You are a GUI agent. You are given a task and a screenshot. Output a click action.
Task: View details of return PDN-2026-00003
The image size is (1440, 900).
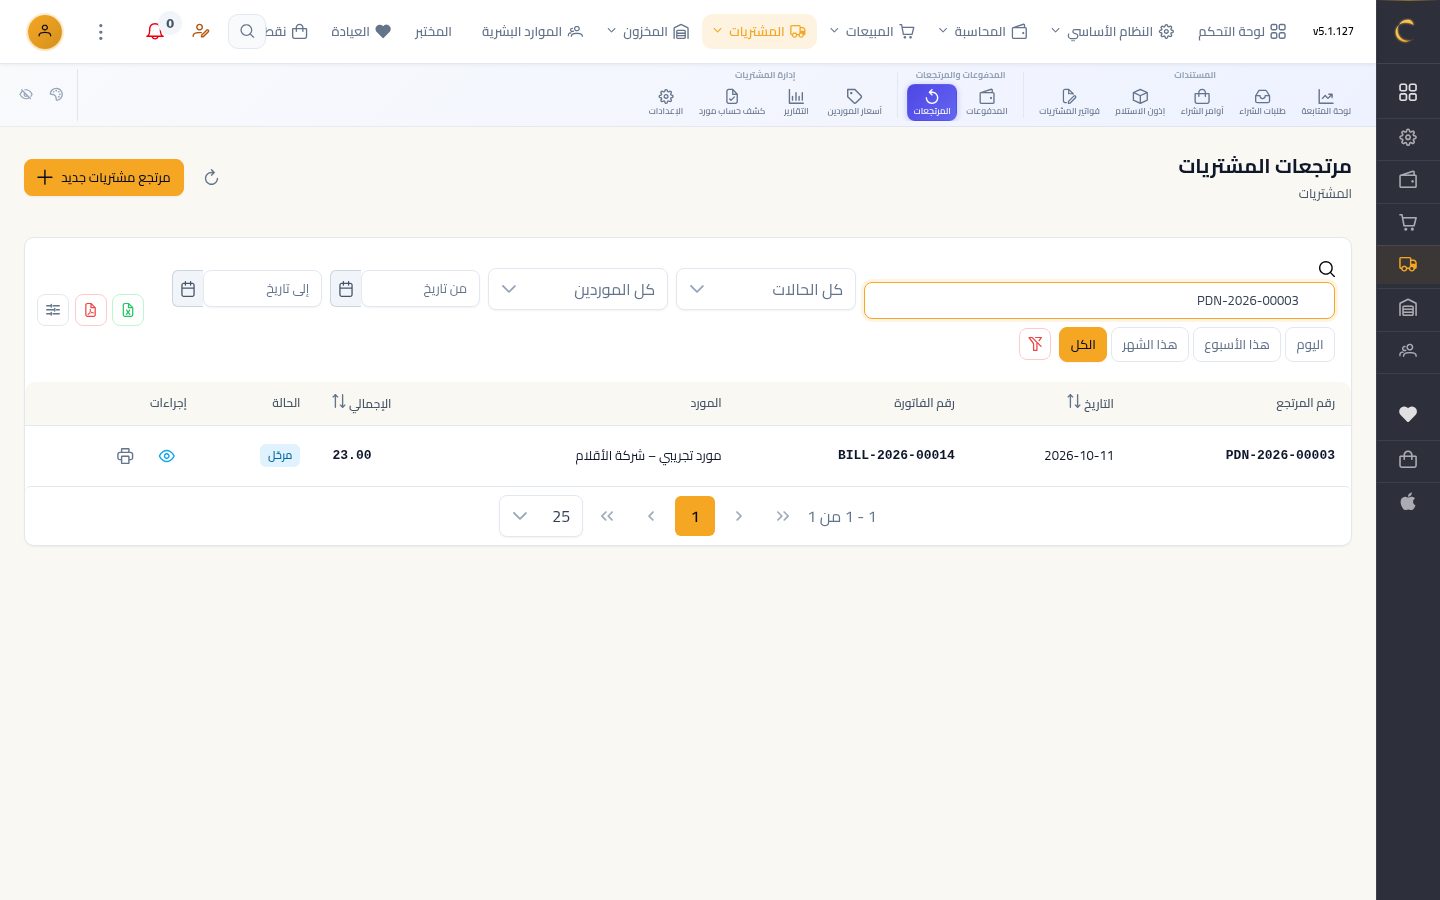pos(167,456)
